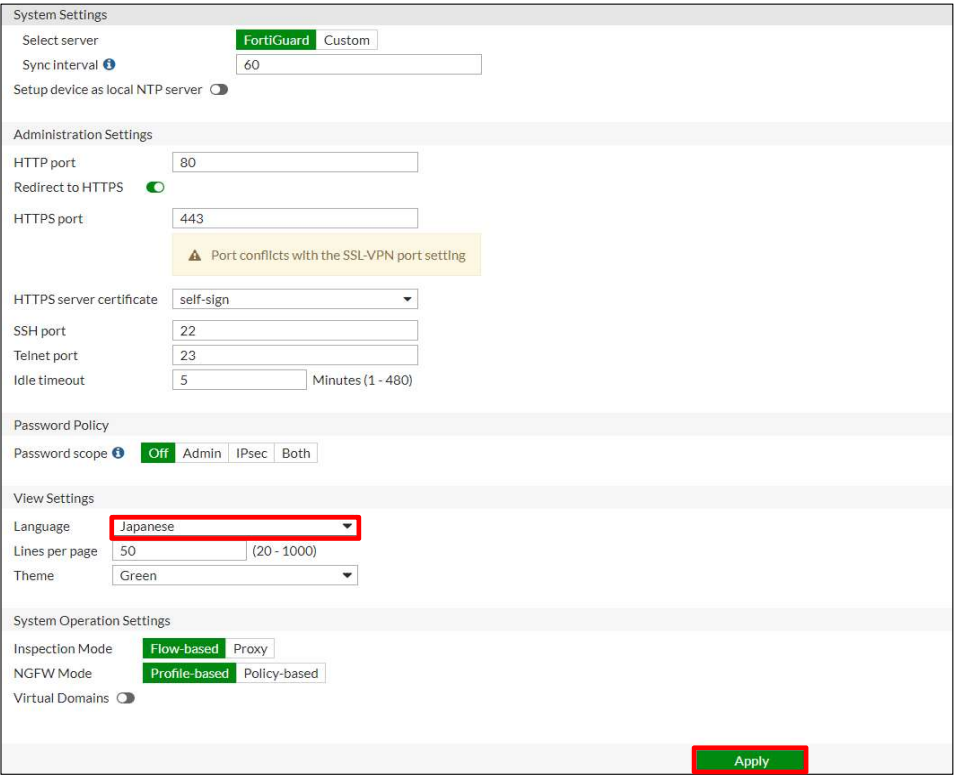The width and height of the screenshot is (957, 777).
Task: Click the 'Password Policy' section heading
Action: click(x=61, y=425)
